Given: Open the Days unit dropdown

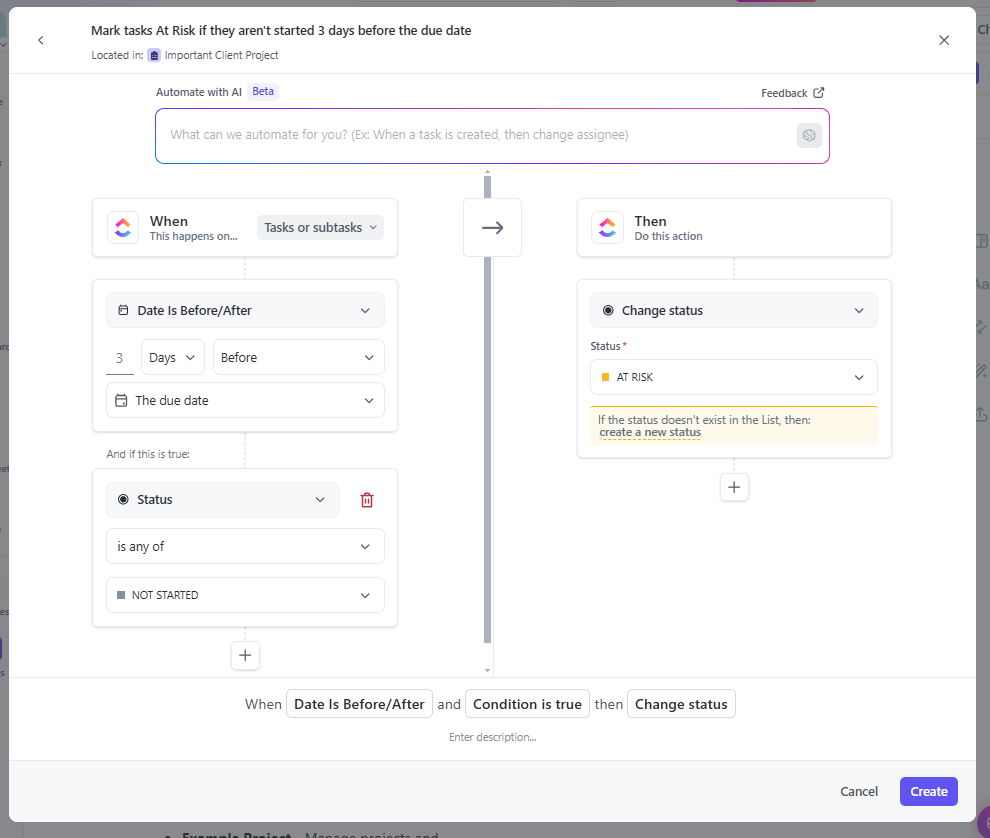Looking at the screenshot, I should coord(173,358).
